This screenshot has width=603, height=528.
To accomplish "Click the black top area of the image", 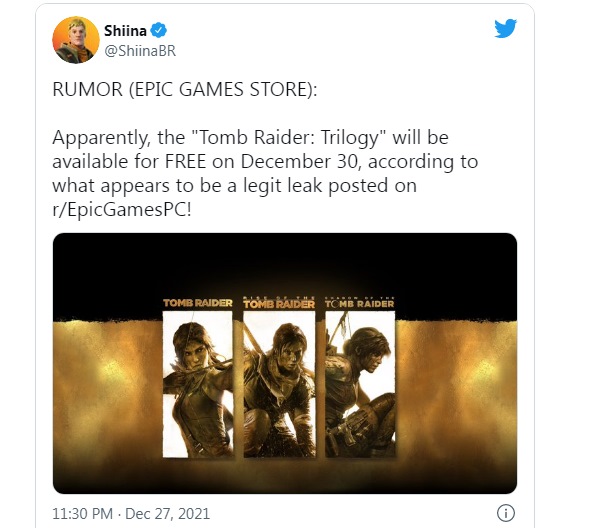I will pos(285,263).
